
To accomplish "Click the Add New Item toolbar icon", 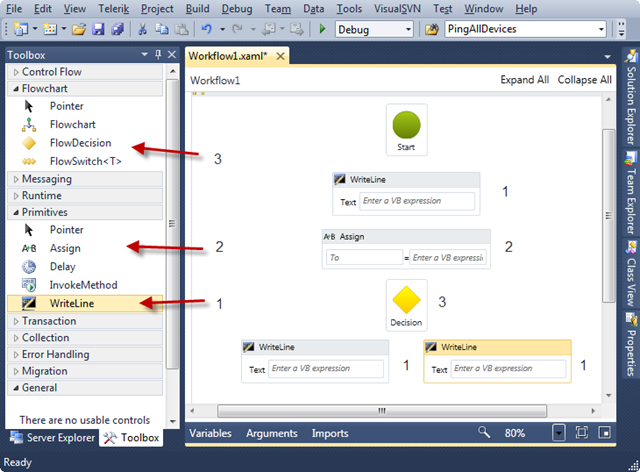I will click(x=50, y=29).
